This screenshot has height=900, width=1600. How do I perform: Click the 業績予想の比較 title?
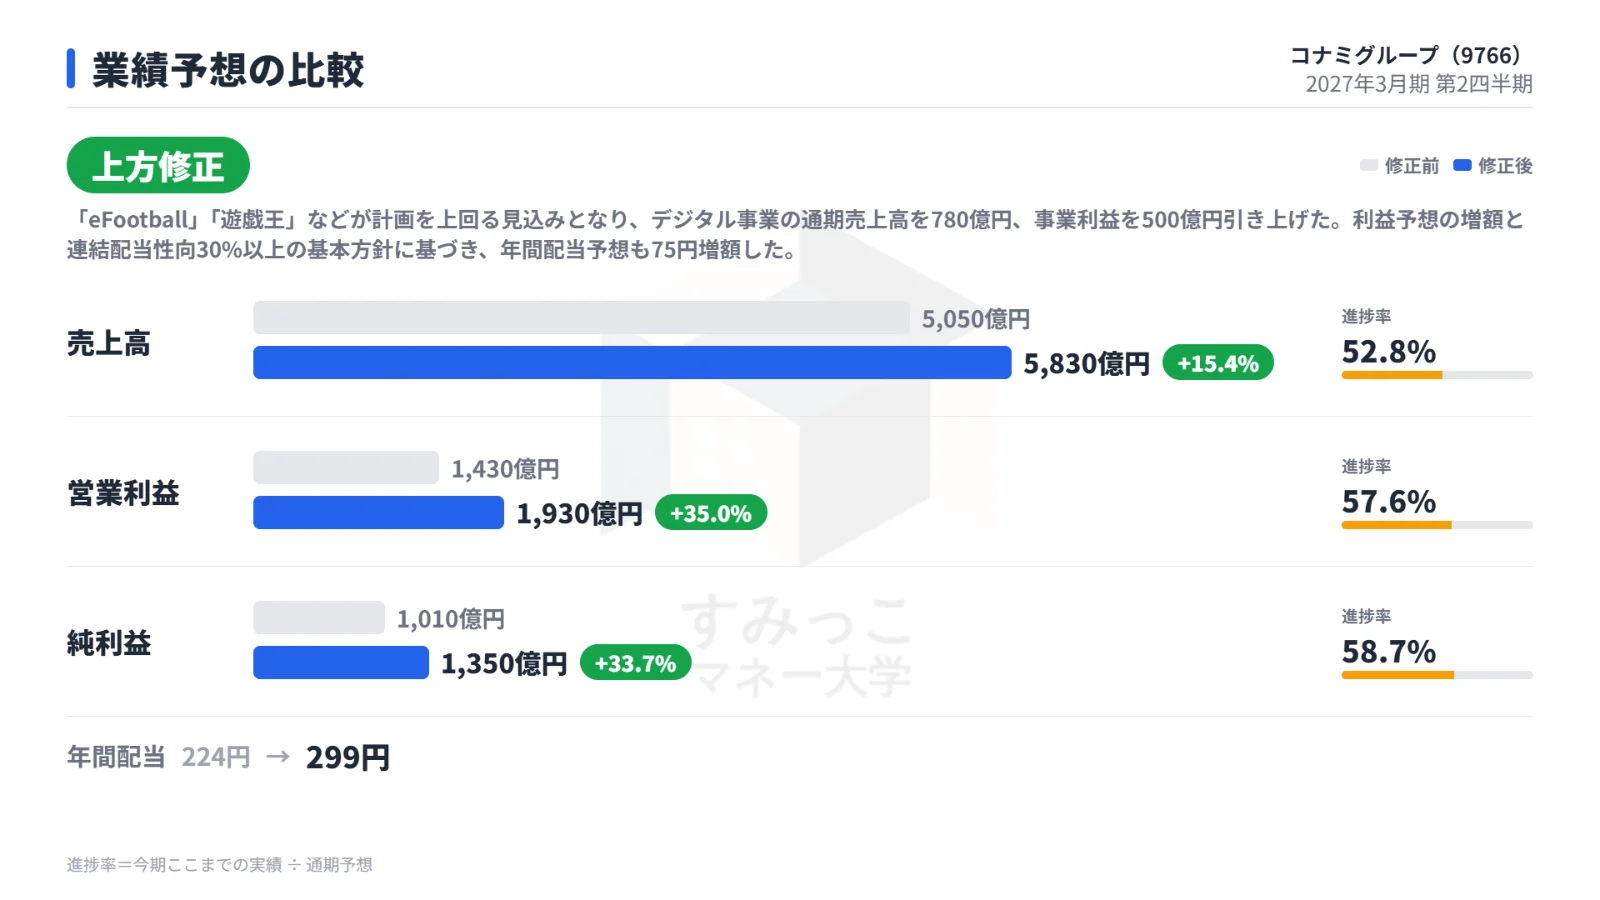click(228, 69)
